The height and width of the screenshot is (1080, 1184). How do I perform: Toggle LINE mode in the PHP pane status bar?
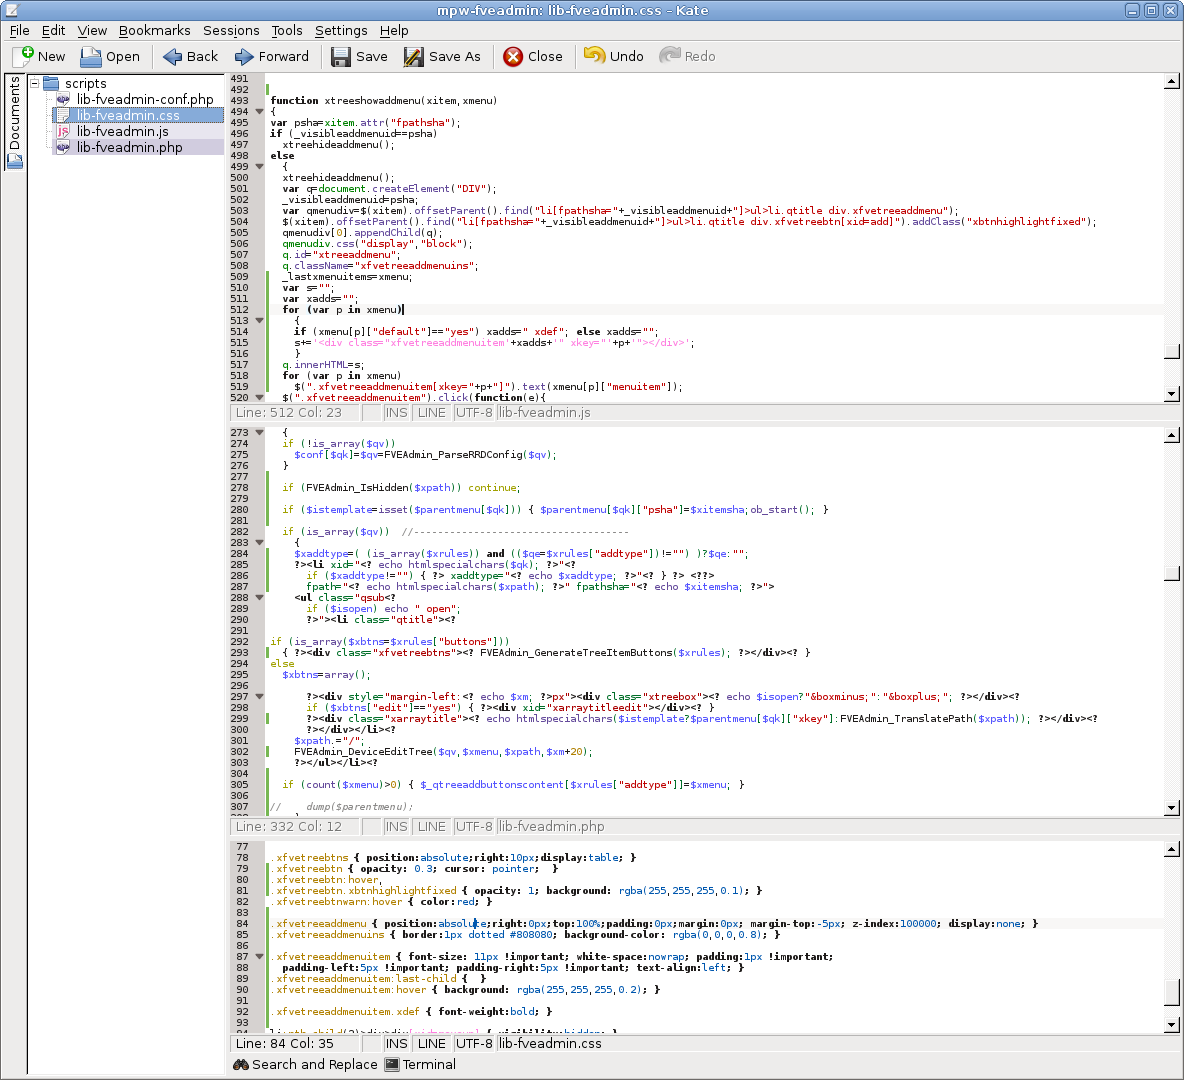432,826
